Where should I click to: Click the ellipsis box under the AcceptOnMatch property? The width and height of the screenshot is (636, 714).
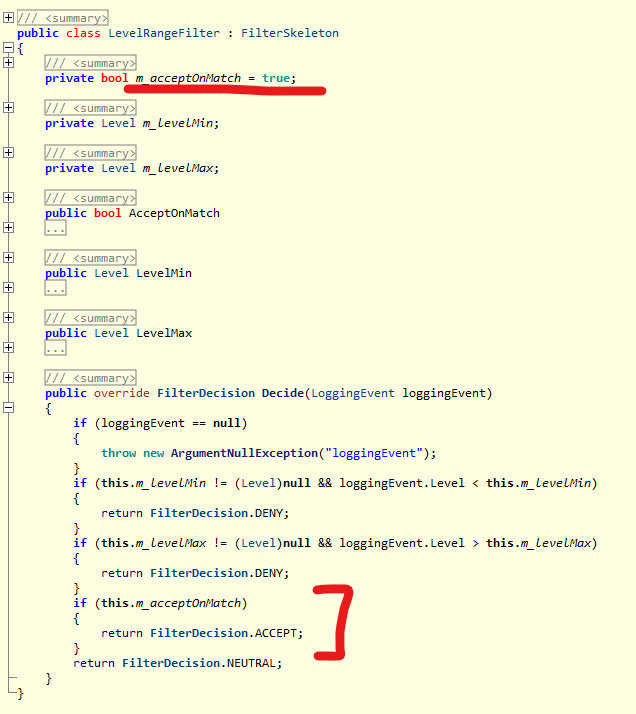click(55, 228)
